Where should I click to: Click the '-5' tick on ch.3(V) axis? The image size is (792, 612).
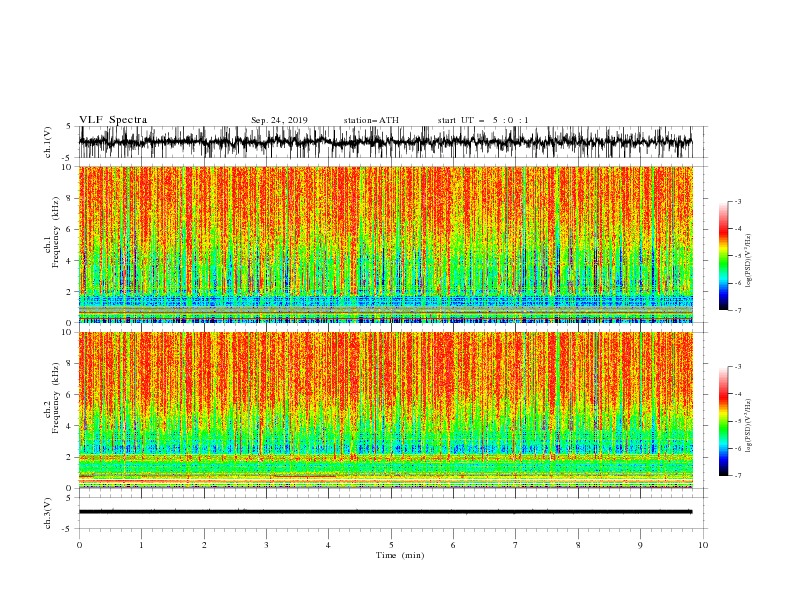coord(68,530)
